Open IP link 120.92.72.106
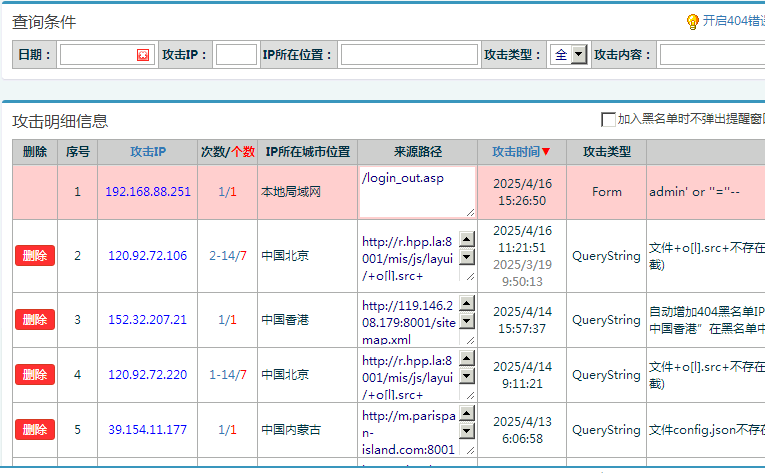Image resolution: width=765 pixels, height=473 pixels. [148, 256]
